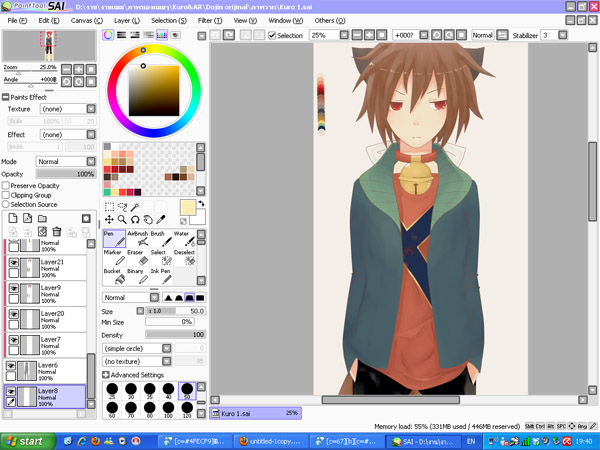Open the Canvas menu
Viewport: 600px width, 450px height.
(87, 21)
